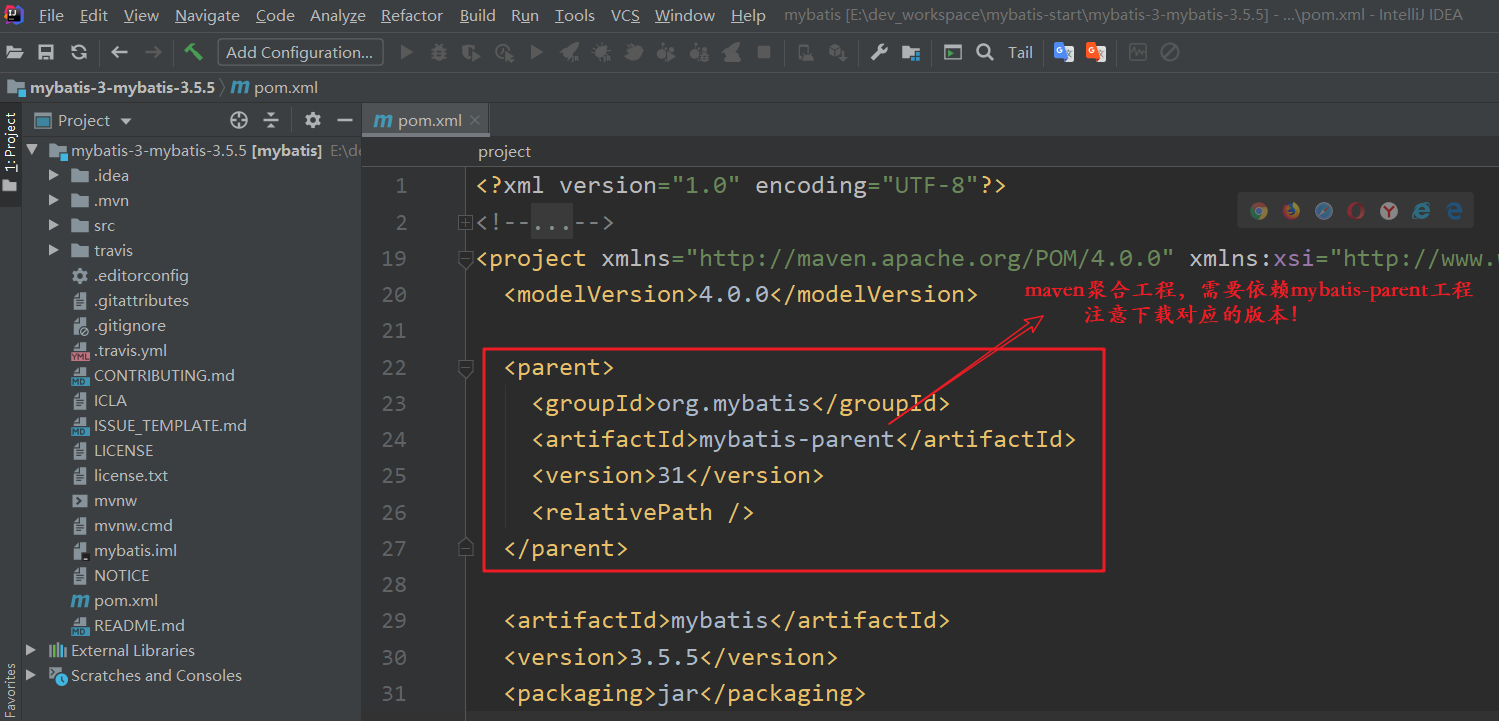Open the Navigate menu

click(207, 15)
